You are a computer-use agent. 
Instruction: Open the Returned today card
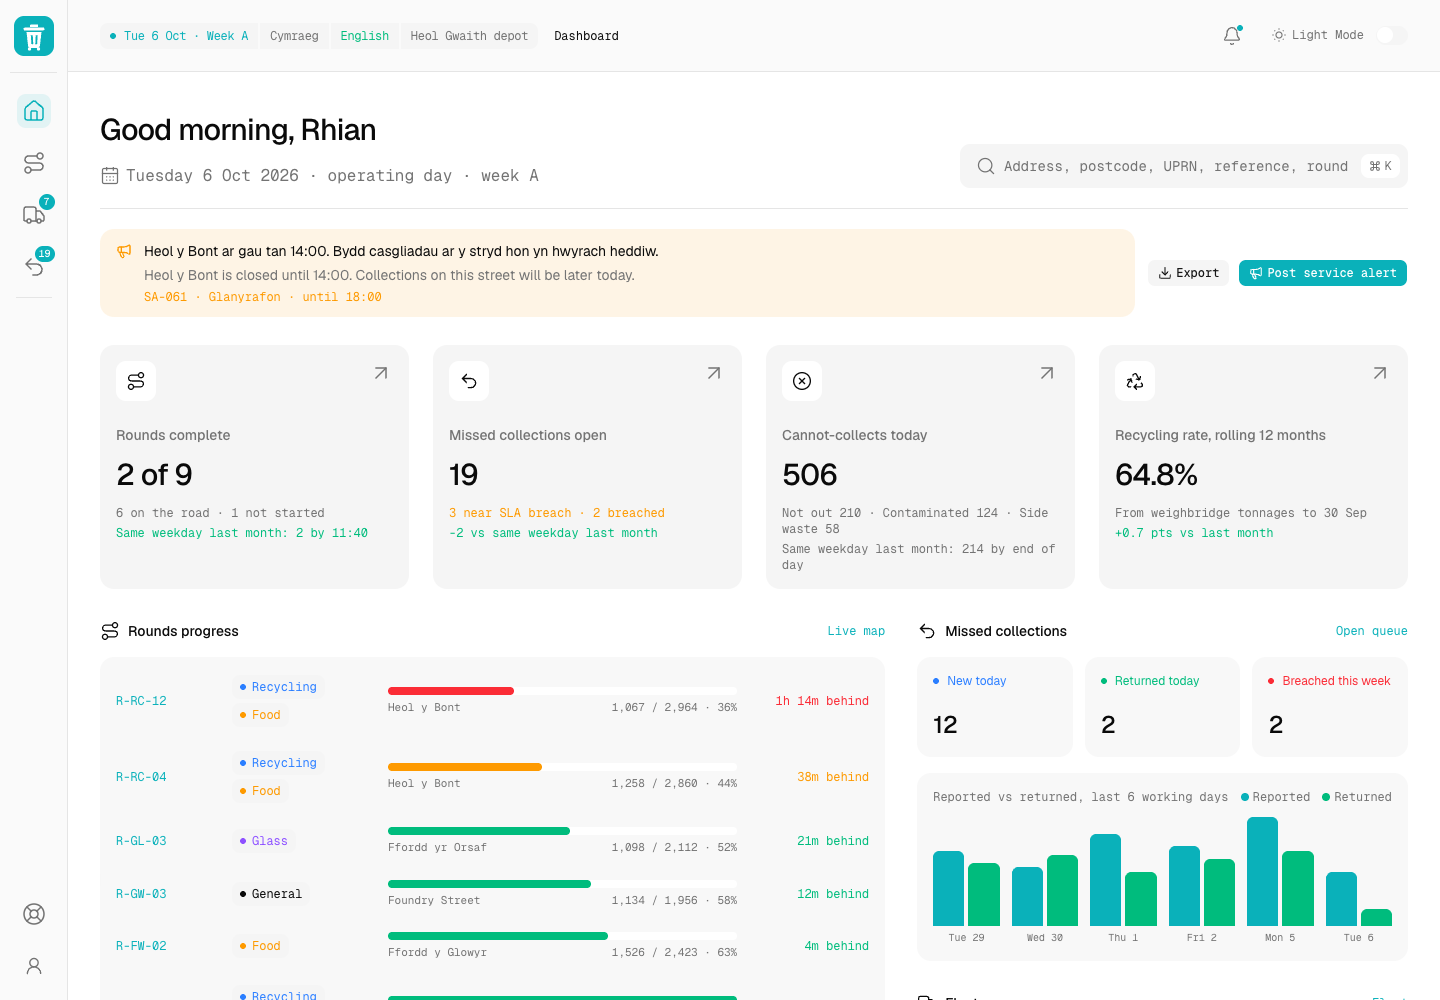[x=1162, y=707]
